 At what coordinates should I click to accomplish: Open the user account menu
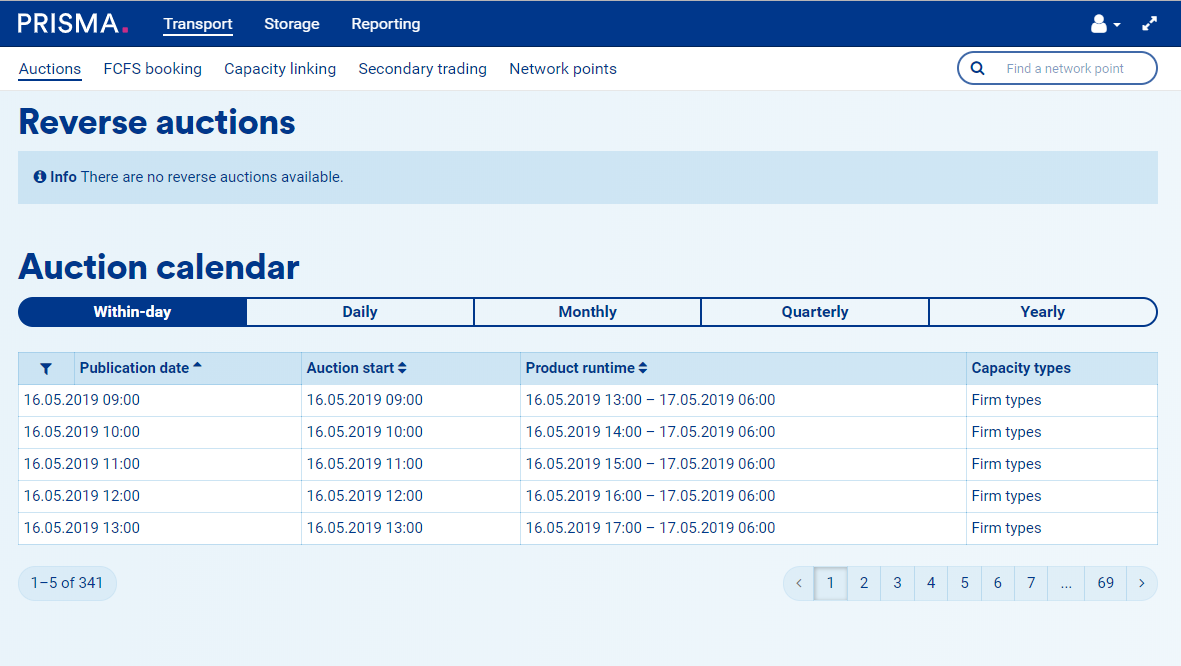1104,24
